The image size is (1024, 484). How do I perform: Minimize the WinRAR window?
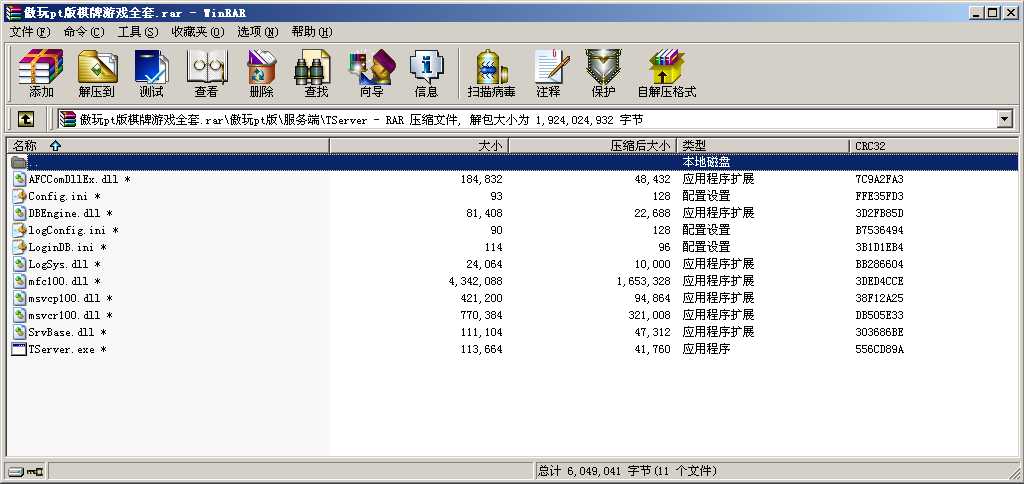coord(978,12)
